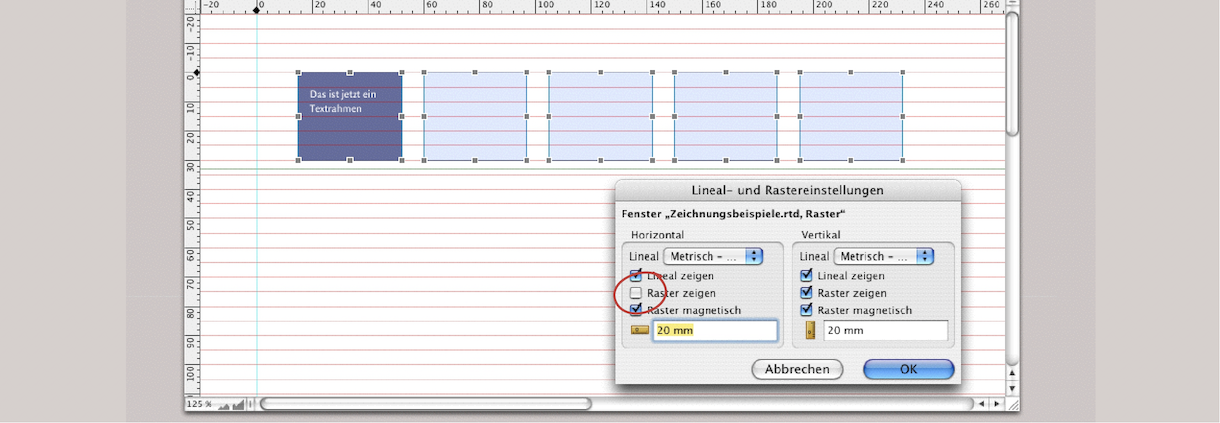Click the scroll down arrow

click(1012, 388)
